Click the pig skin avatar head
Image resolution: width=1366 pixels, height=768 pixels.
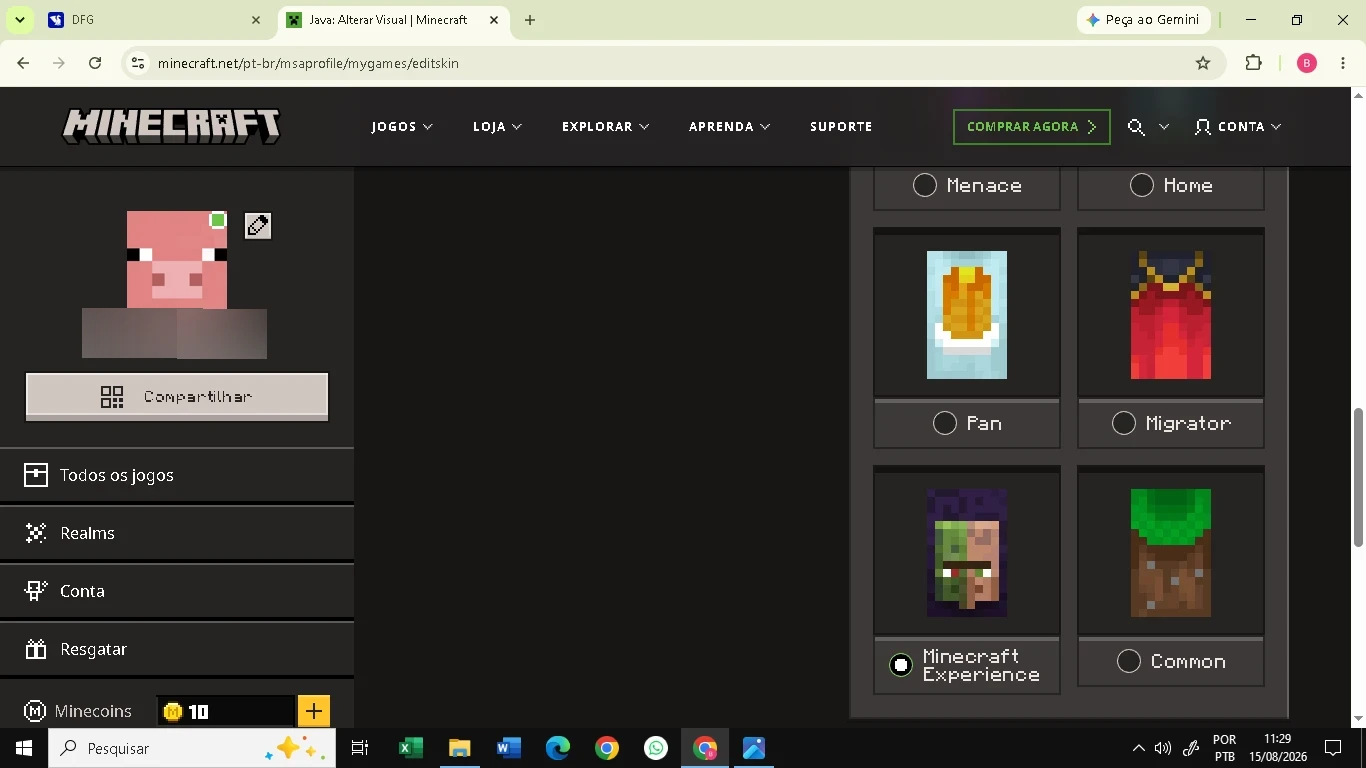(177, 260)
